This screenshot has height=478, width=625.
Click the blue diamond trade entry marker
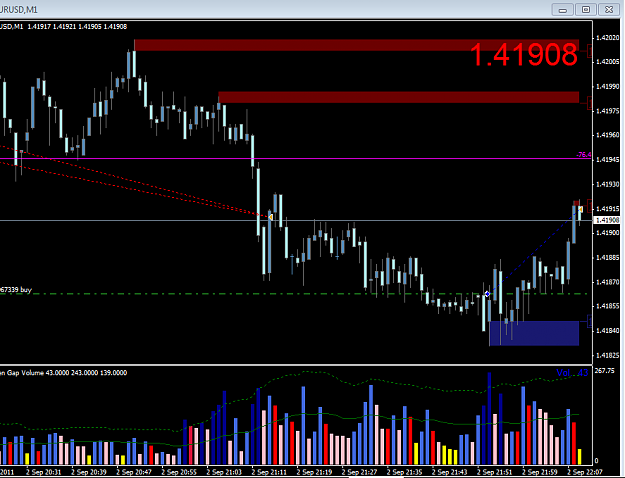point(487,294)
